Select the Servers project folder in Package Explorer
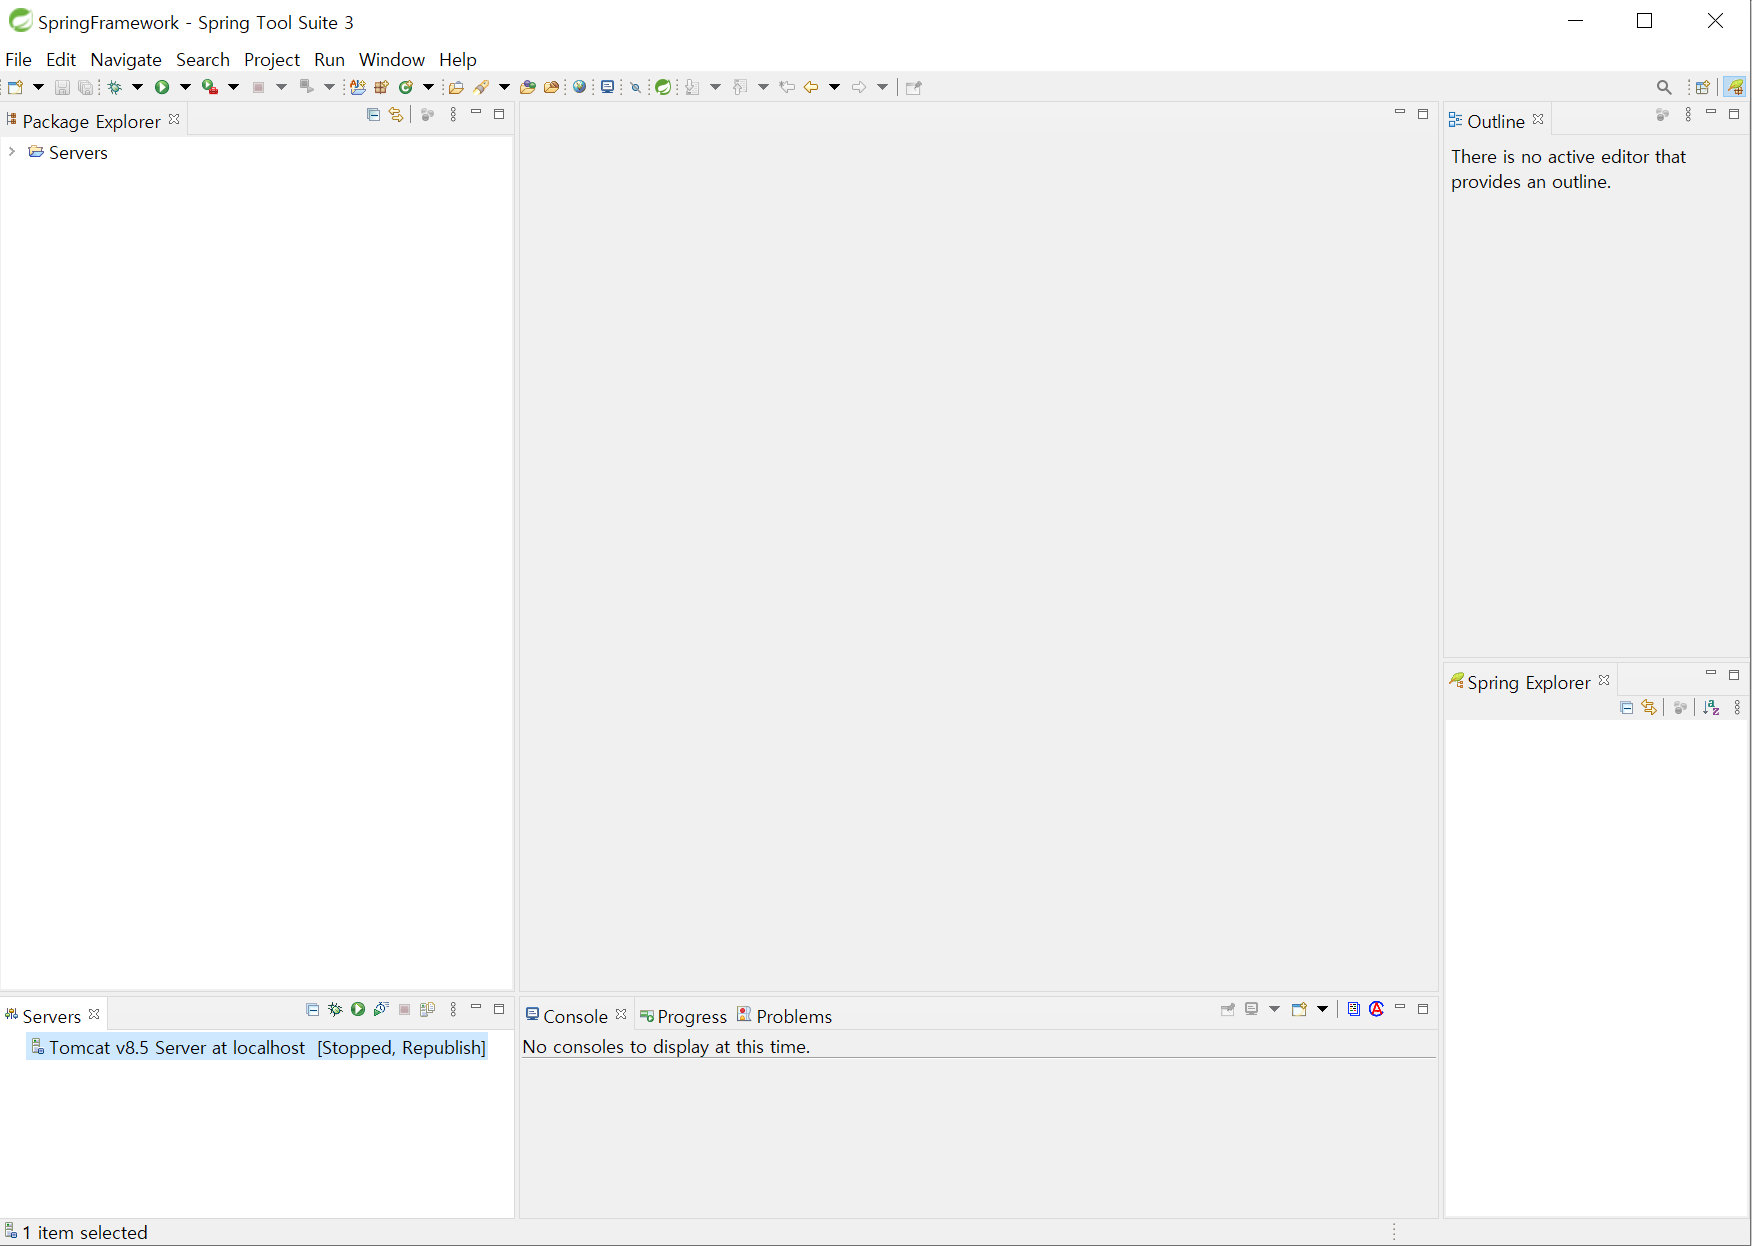Image resolution: width=1752 pixels, height=1246 pixels. click(68, 152)
